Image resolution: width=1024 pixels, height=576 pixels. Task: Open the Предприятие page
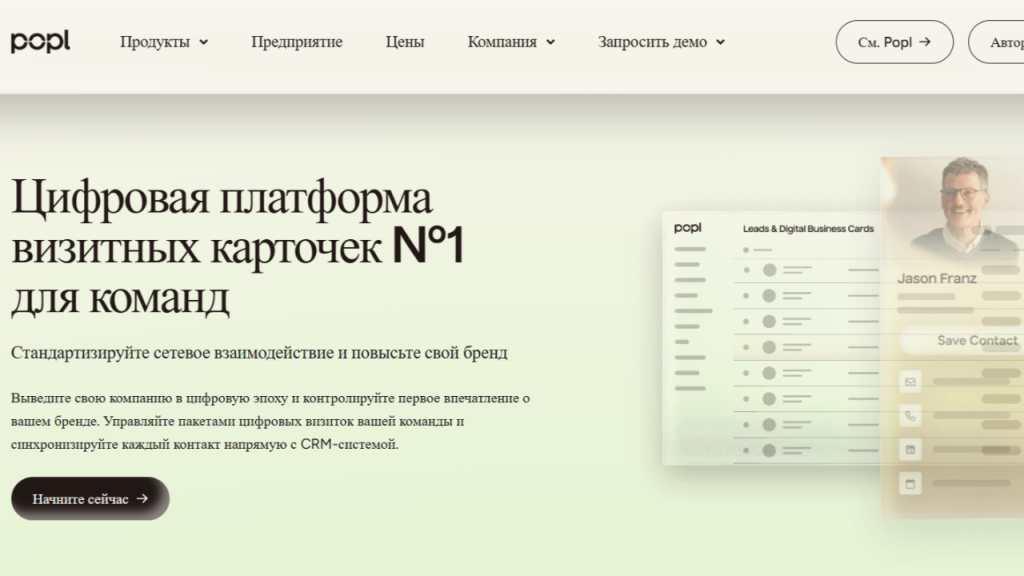pyautogui.click(x=296, y=42)
